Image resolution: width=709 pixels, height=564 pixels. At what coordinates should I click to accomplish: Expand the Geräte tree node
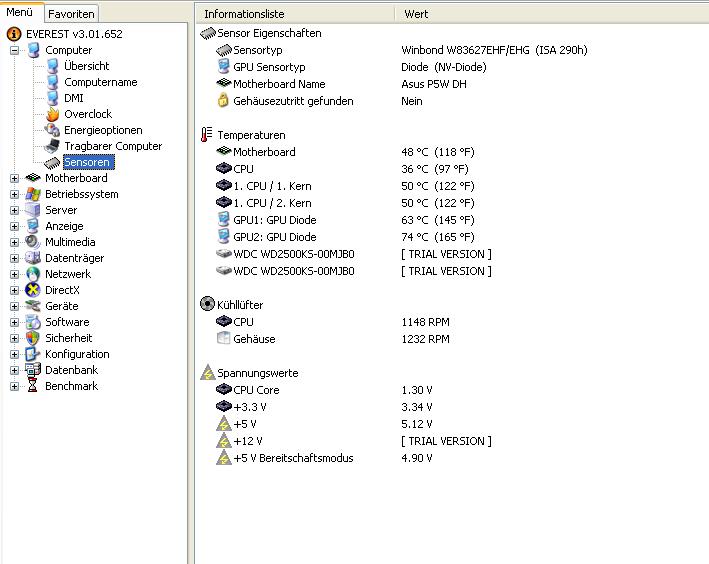14,306
